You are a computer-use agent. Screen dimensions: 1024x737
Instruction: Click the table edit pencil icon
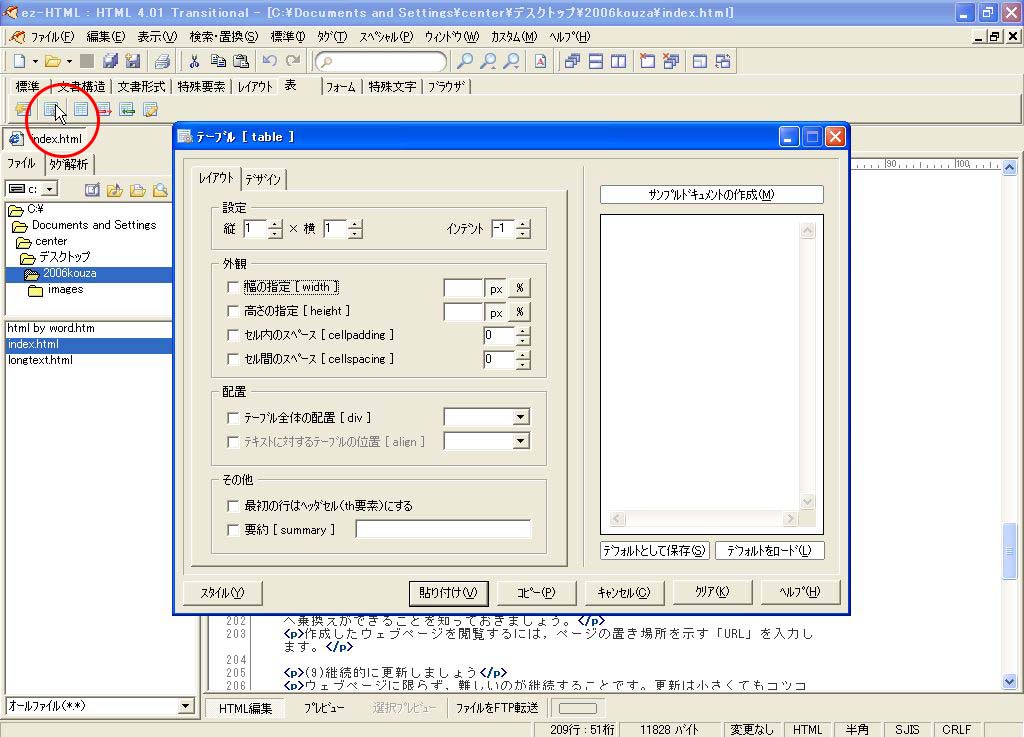(x=150, y=110)
